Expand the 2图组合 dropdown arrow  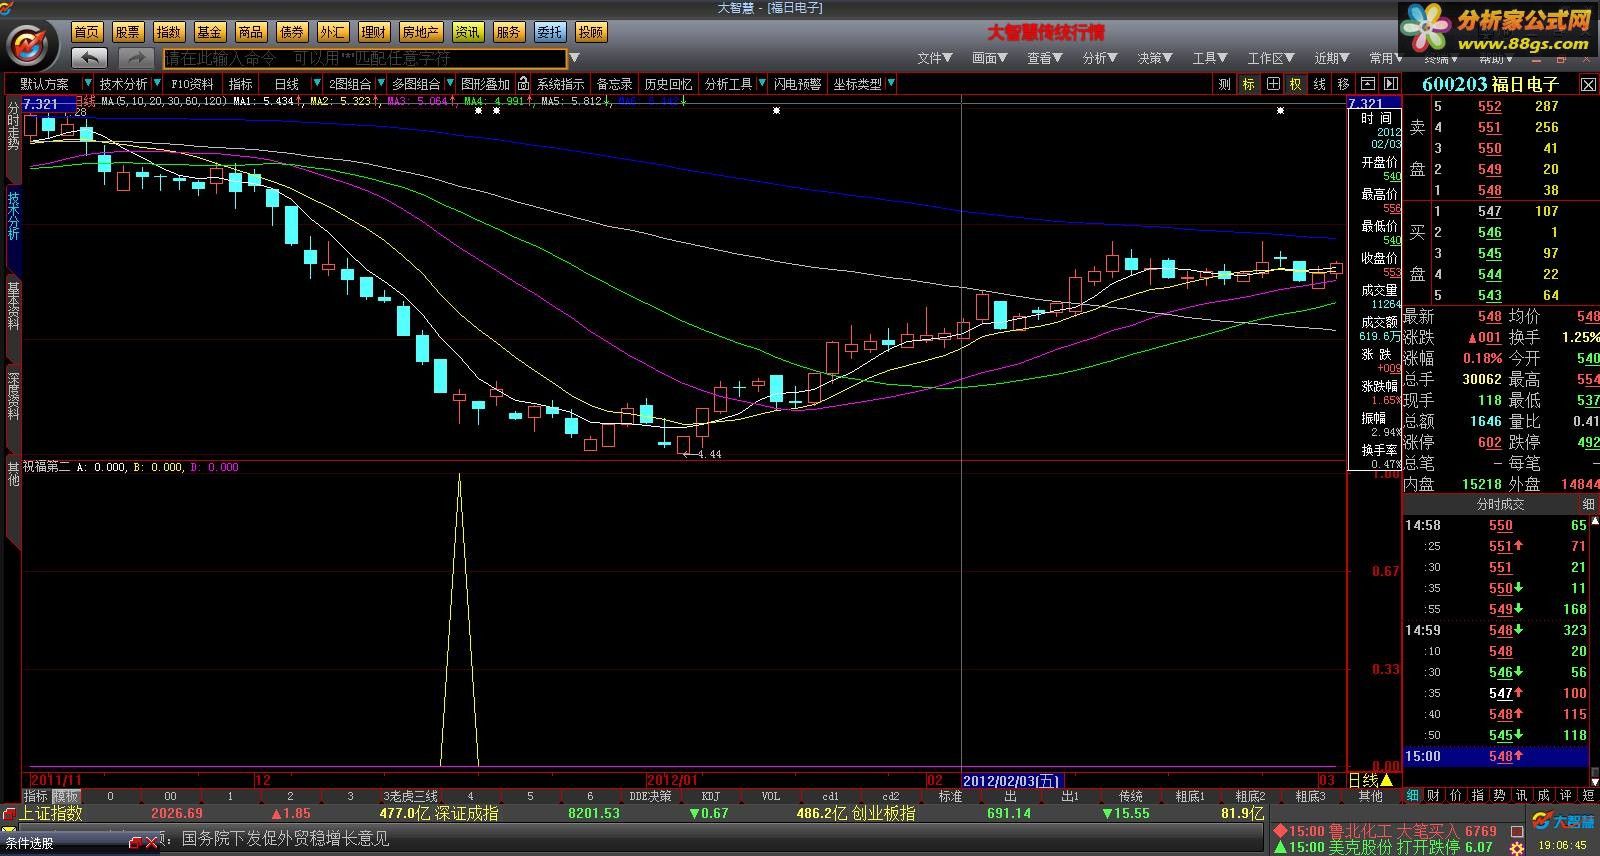point(380,84)
